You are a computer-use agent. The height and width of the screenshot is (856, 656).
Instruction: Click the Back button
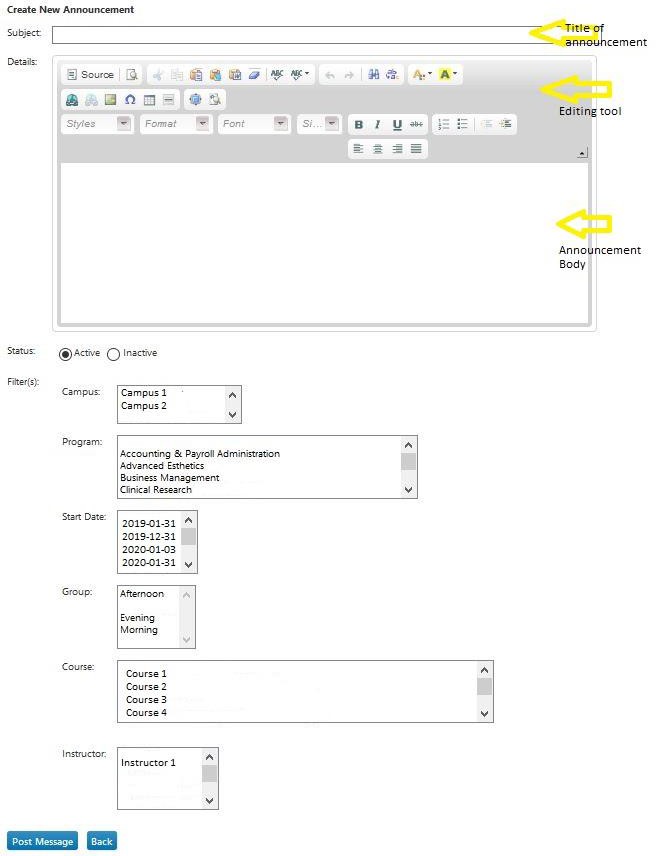click(x=101, y=842)
